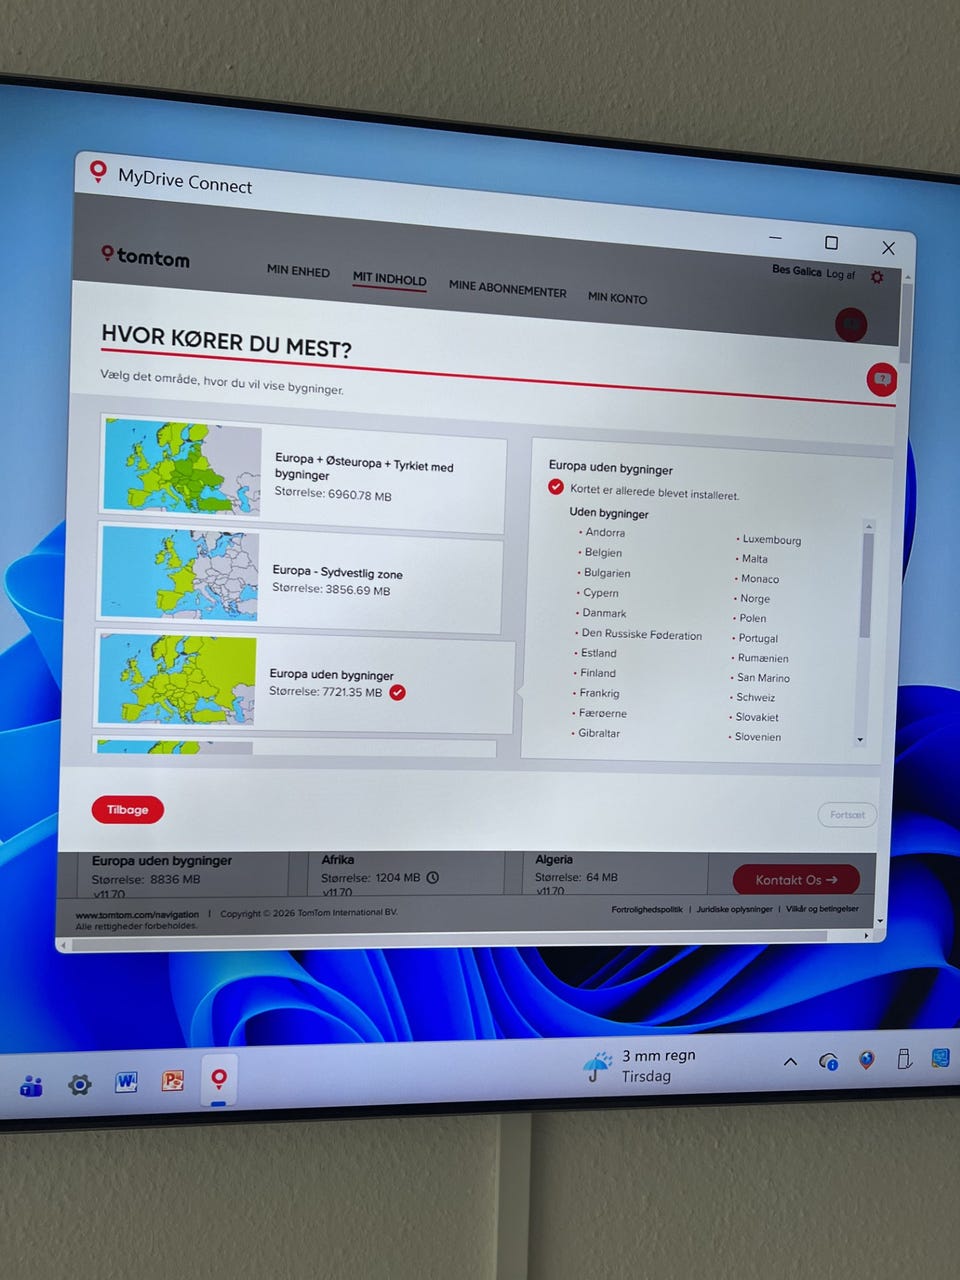Viewport: 960px width, 1280px height.
Task: Click 'Luxembourg' in country list
Action: point(772,539)
